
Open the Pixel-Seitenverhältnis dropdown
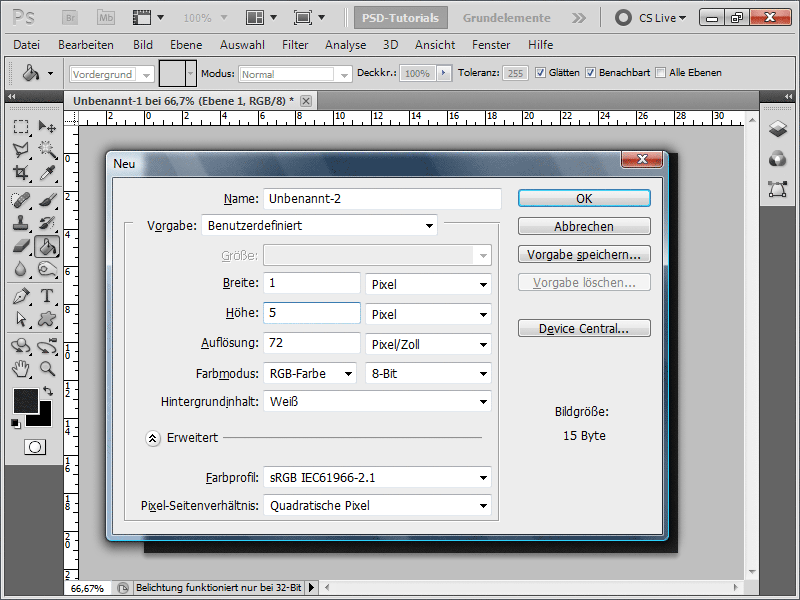click(378, 506)
